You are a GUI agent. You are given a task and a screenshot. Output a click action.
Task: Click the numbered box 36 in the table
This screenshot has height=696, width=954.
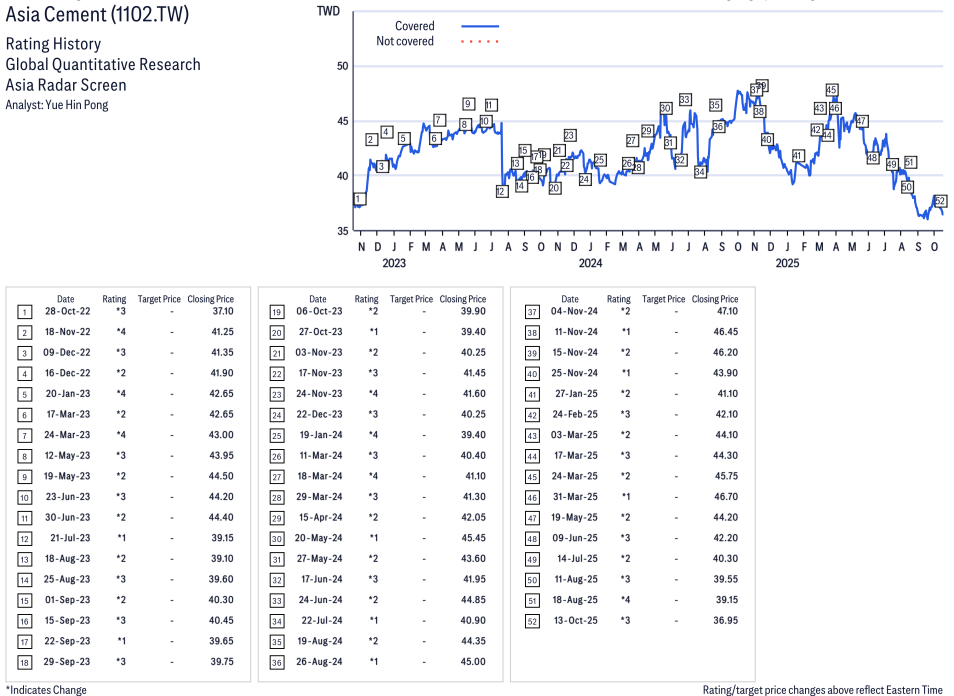pyautogui.click(x=276, y=662)
